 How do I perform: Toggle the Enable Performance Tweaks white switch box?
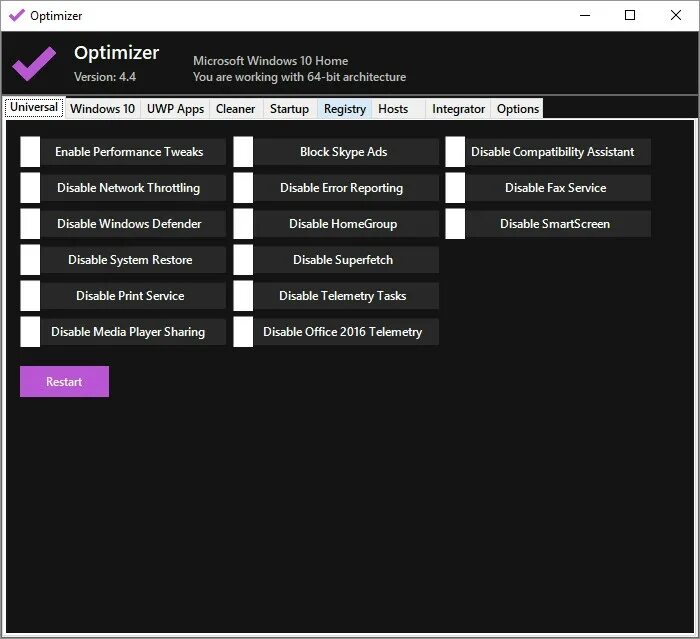30,152
